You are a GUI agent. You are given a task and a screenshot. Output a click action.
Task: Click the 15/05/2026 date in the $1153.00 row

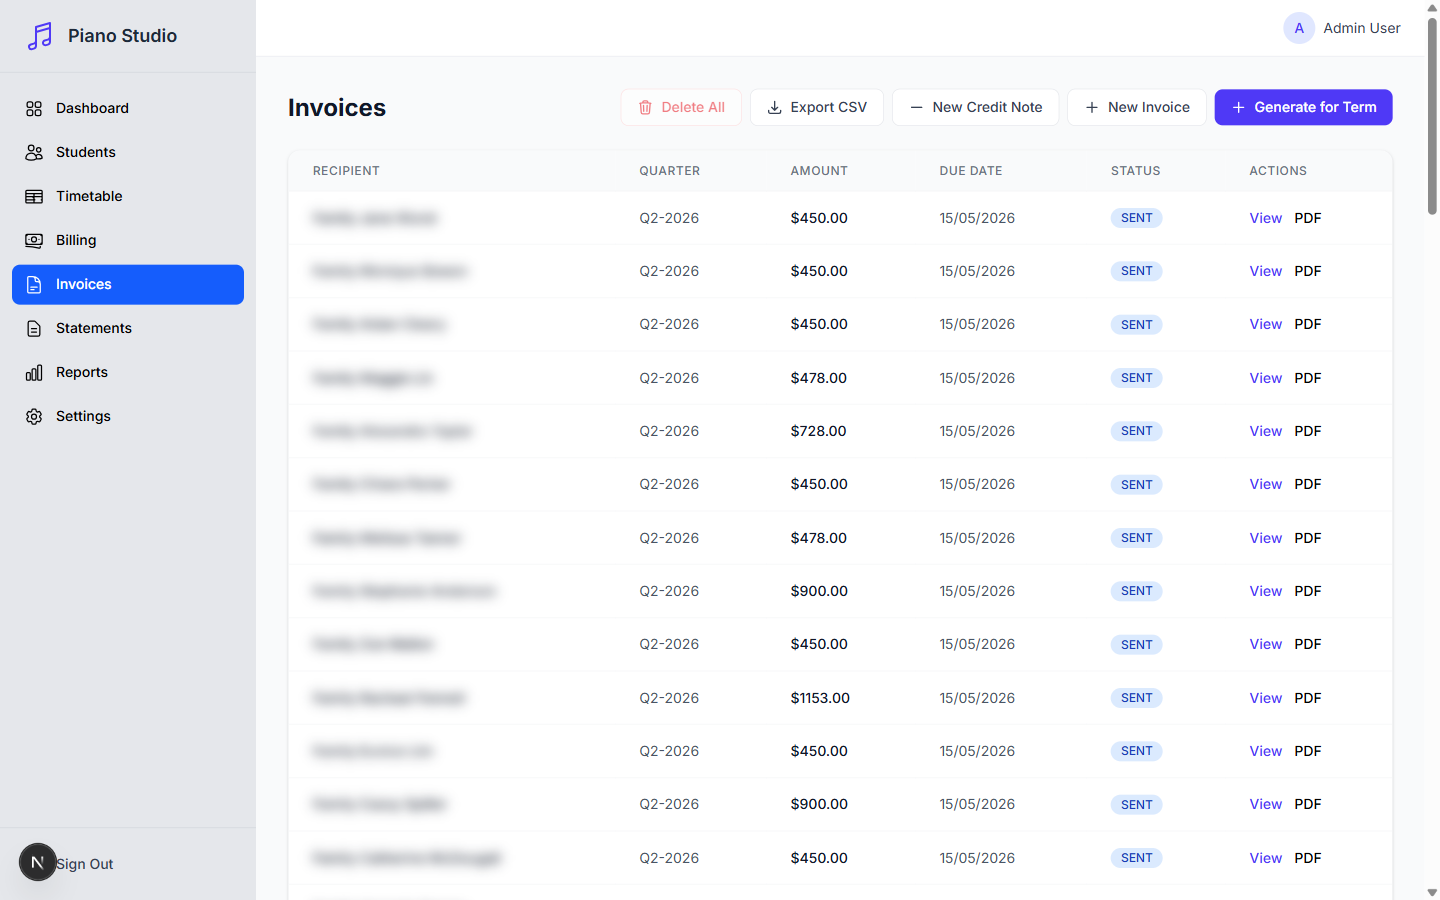pyautogui.click(x=977, y=698)
